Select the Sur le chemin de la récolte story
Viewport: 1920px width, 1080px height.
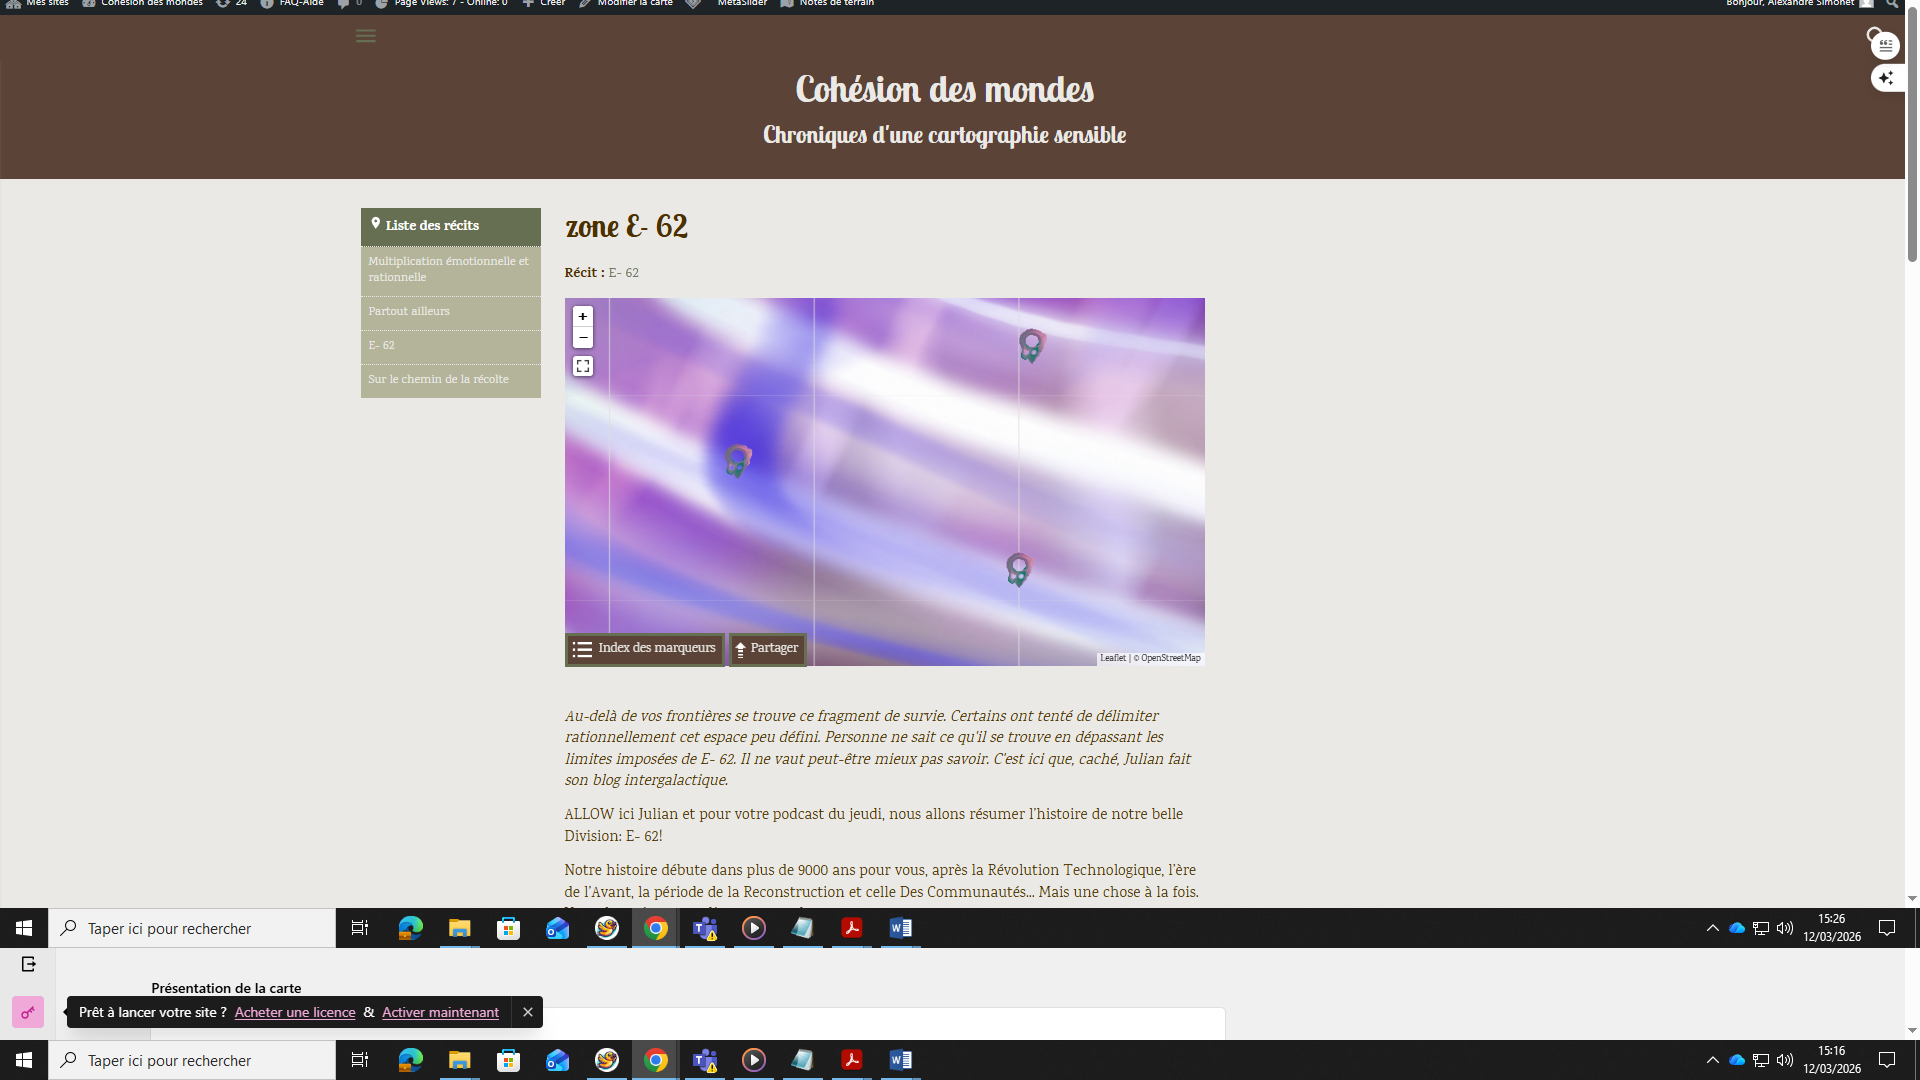[x=438, y=380]
